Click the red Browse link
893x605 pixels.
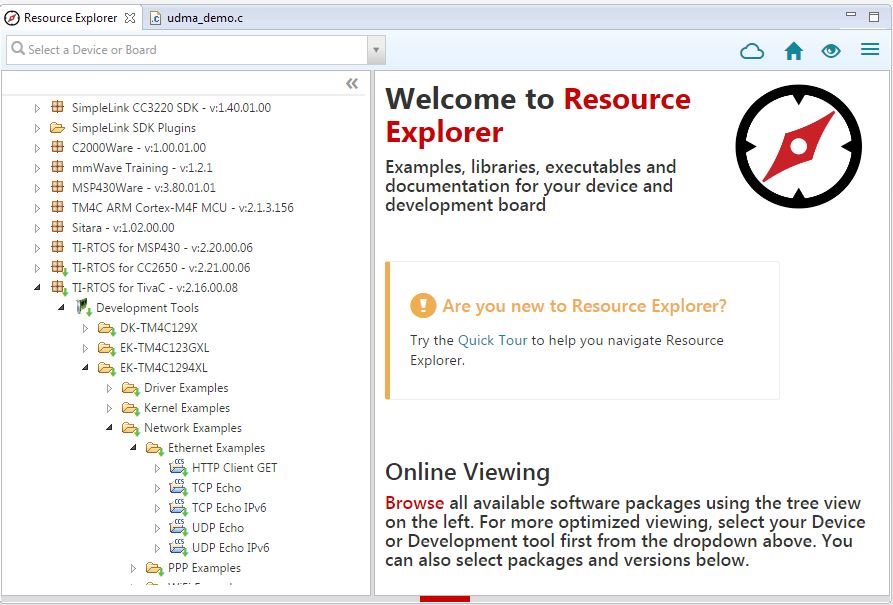(x=414, y=502)
